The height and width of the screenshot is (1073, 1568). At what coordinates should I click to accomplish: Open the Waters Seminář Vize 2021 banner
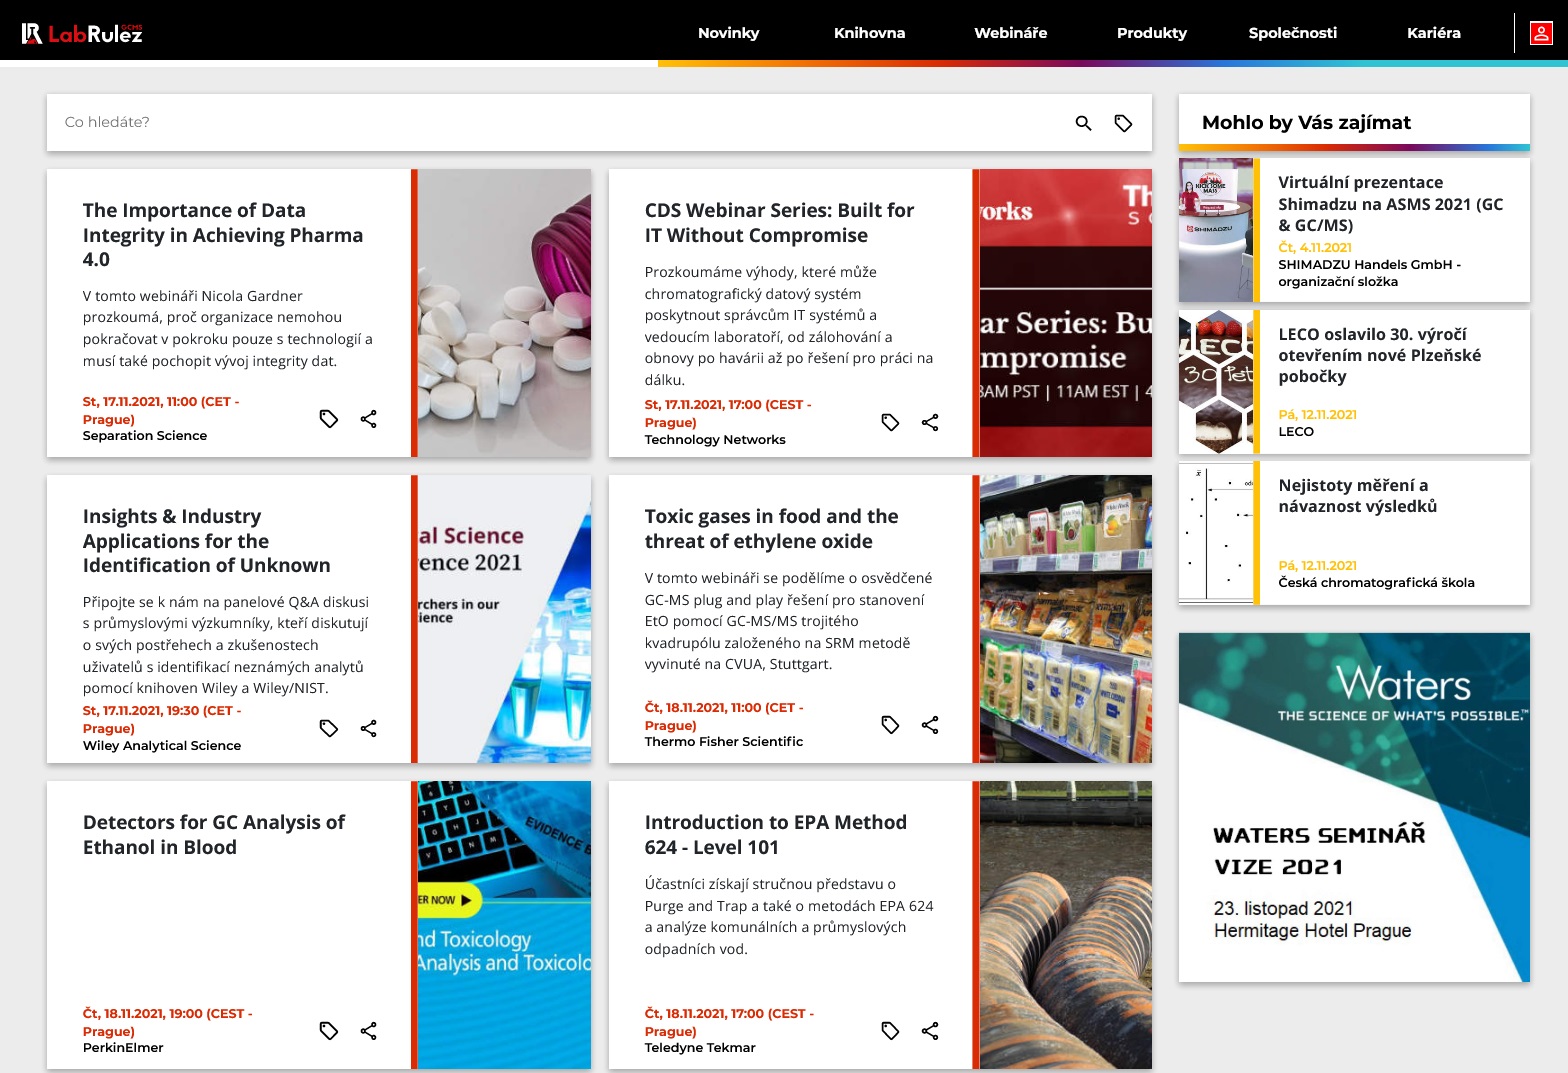pyautogui.click(x=1354, y=807)
